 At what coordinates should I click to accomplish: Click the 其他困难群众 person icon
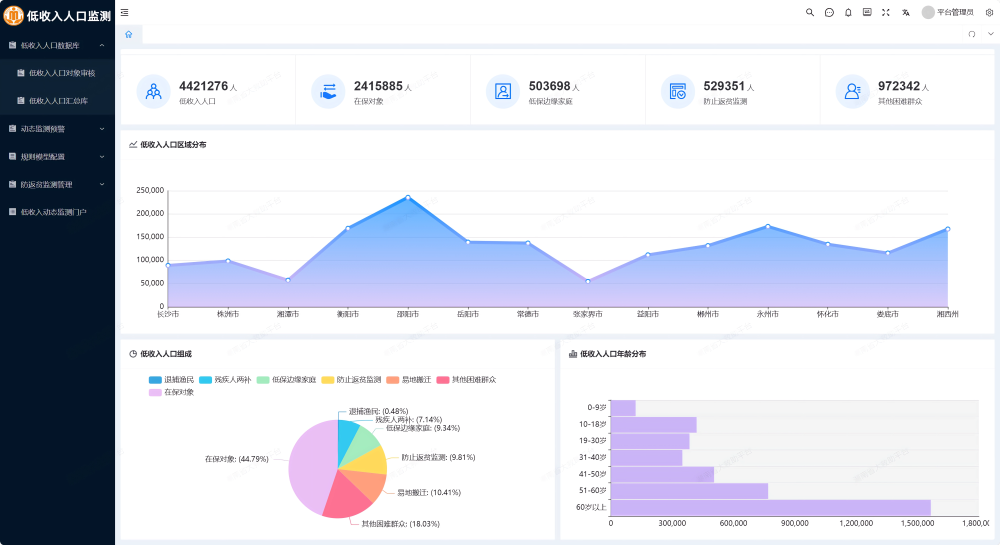[853, 92]
